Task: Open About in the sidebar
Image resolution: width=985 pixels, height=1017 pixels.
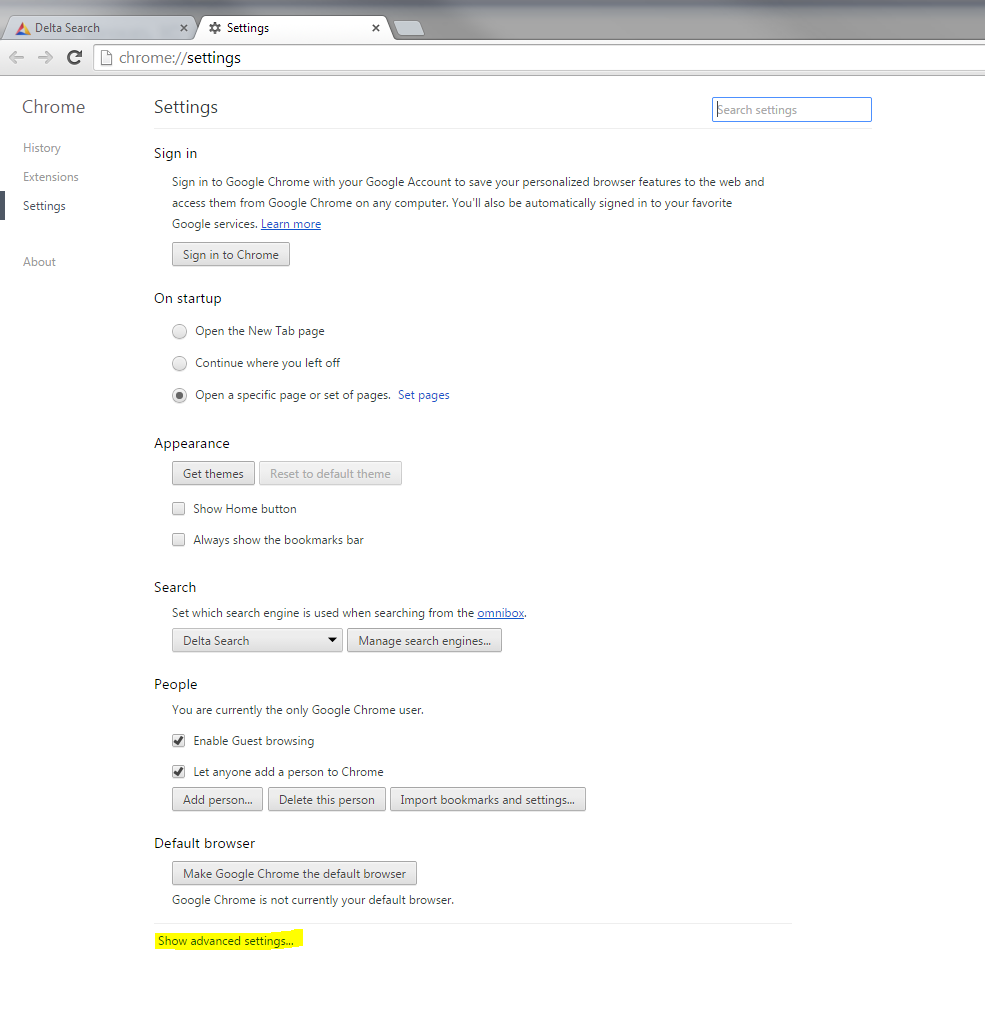Action: click(x=39, y=262)
